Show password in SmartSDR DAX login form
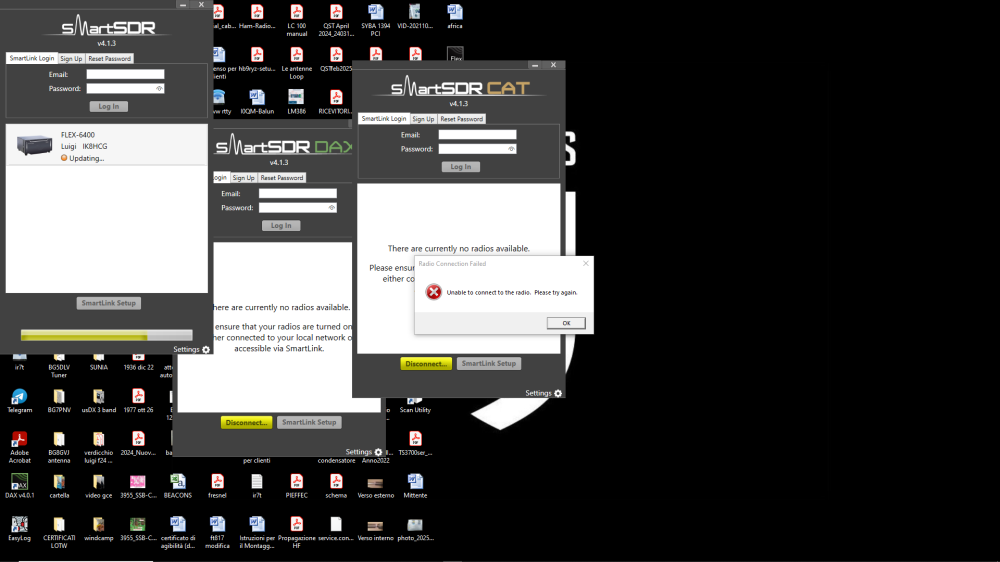 tap(332, 208)
